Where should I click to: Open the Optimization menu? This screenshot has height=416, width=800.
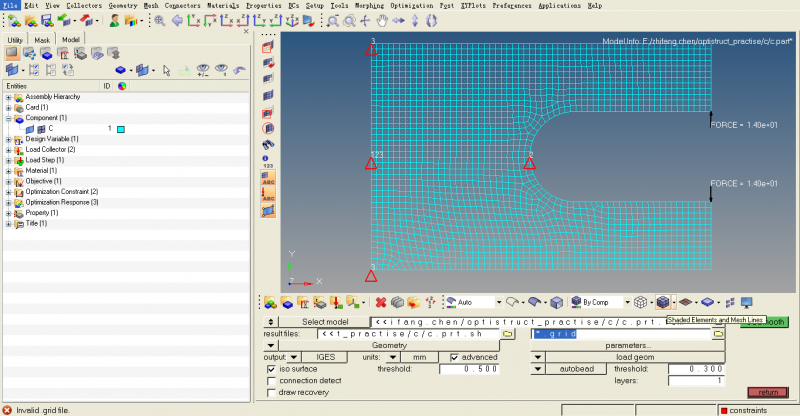411,5
